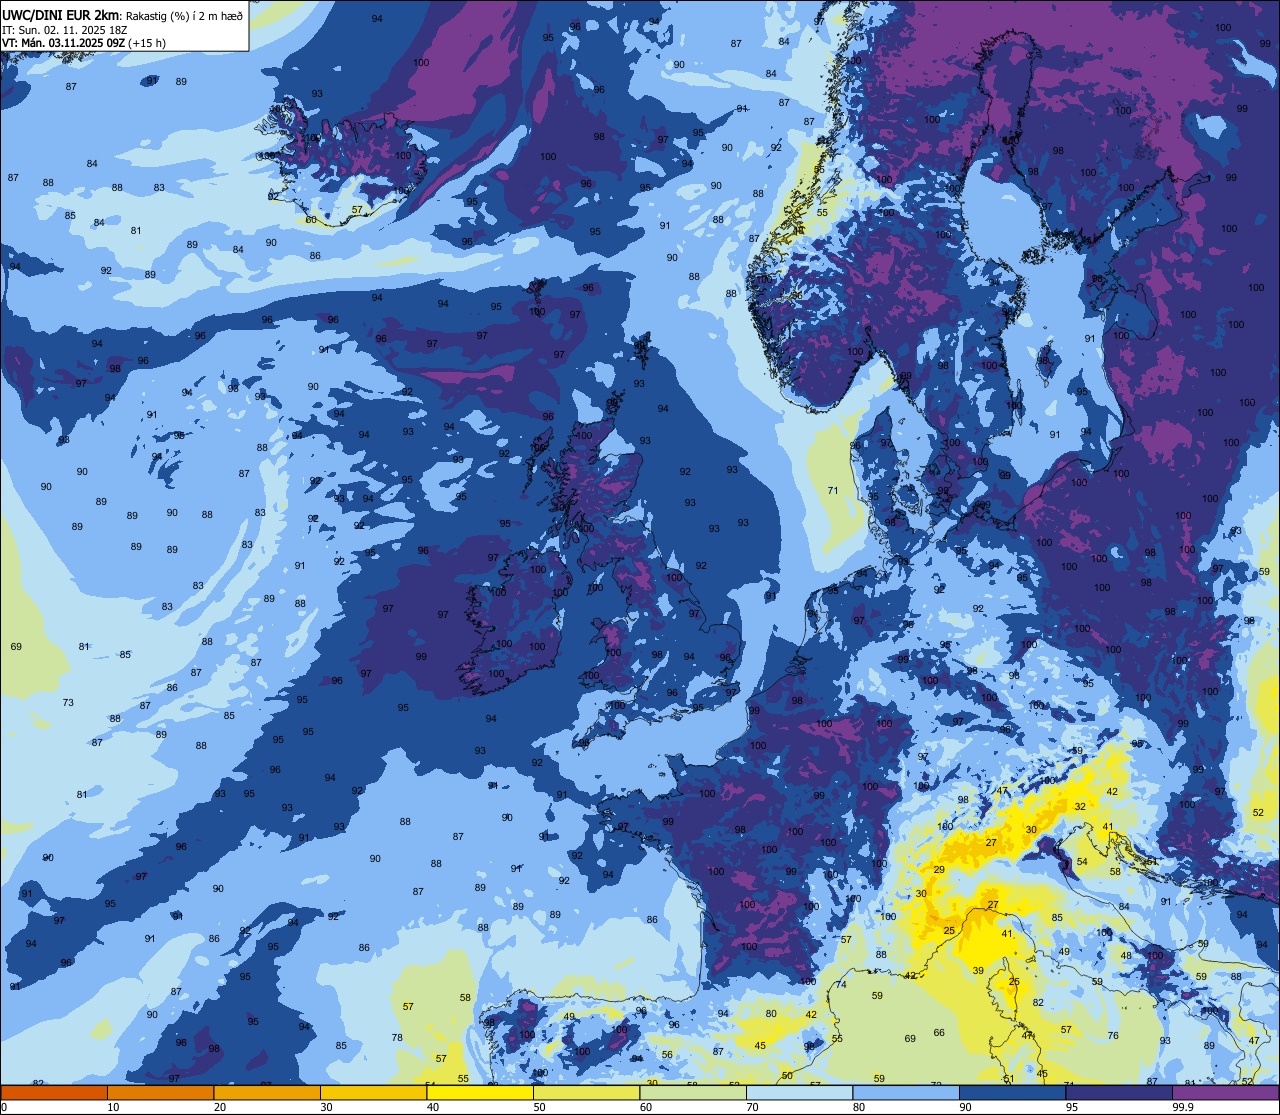The height and width of the screenshot is (1115, 1280).
Task: Click the purple above-99.9 legend swatch
Action: (1225, 1092)
